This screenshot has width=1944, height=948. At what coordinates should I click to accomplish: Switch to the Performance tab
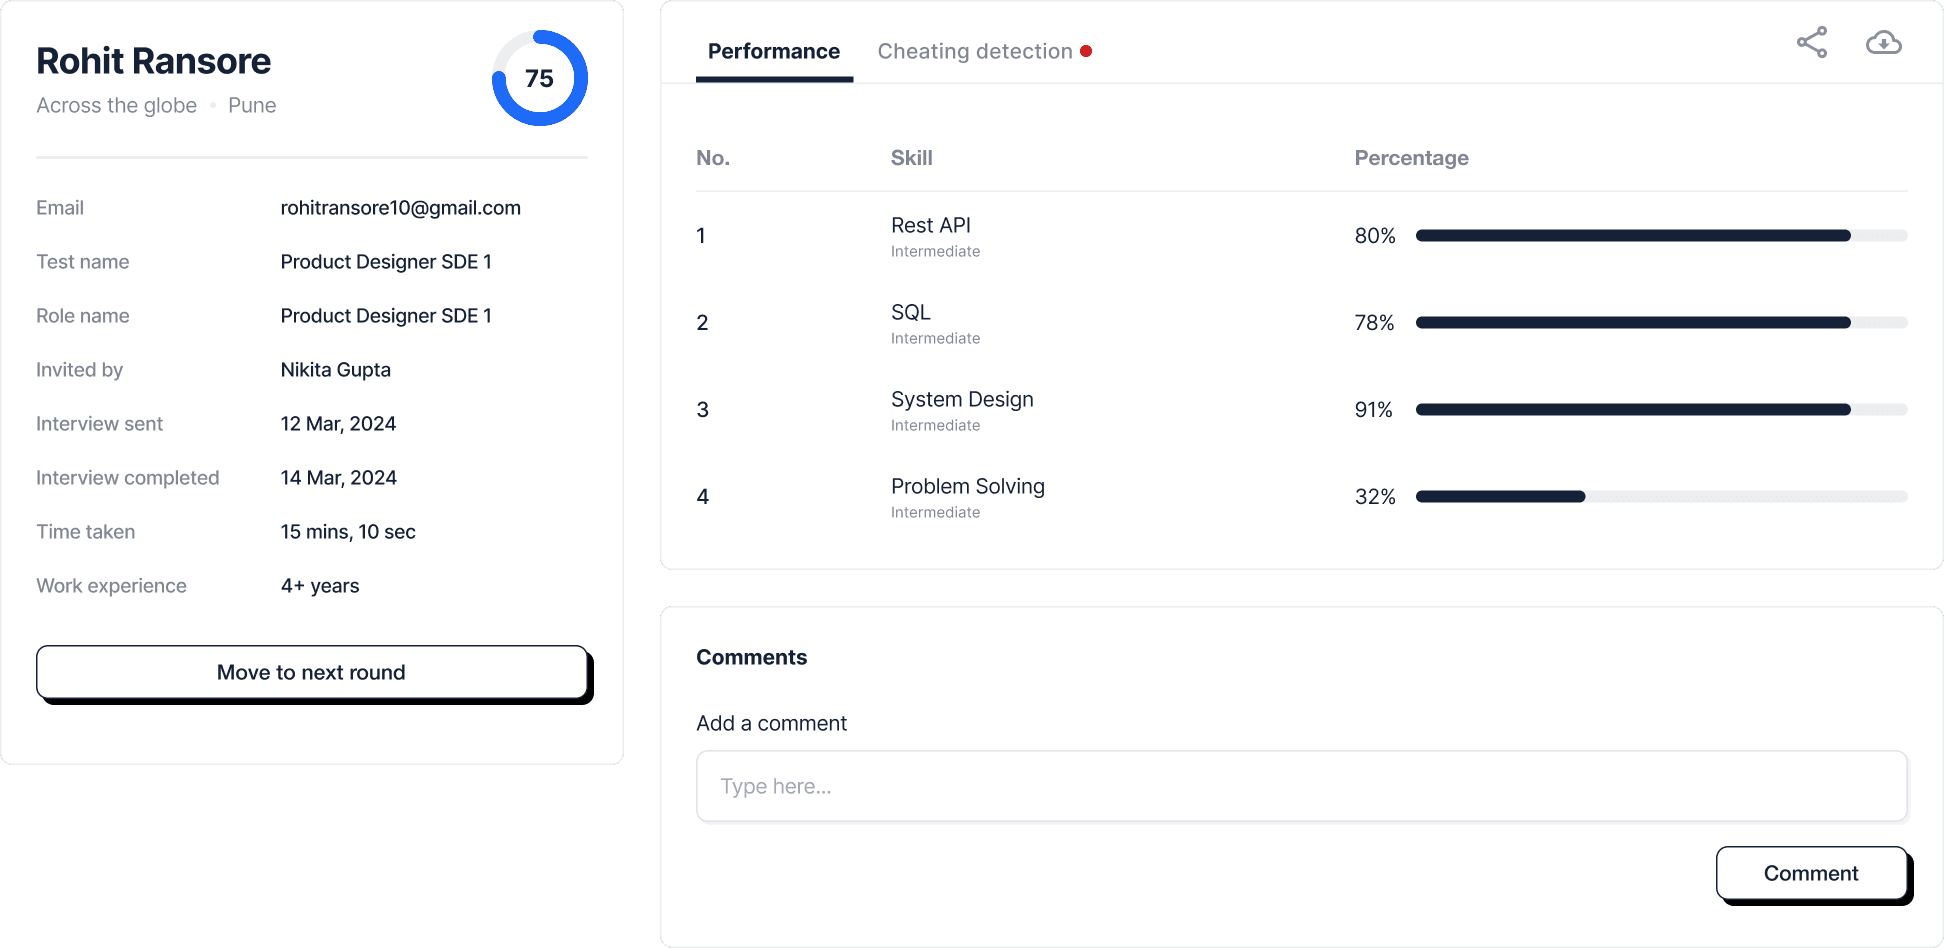coord(773,52)
